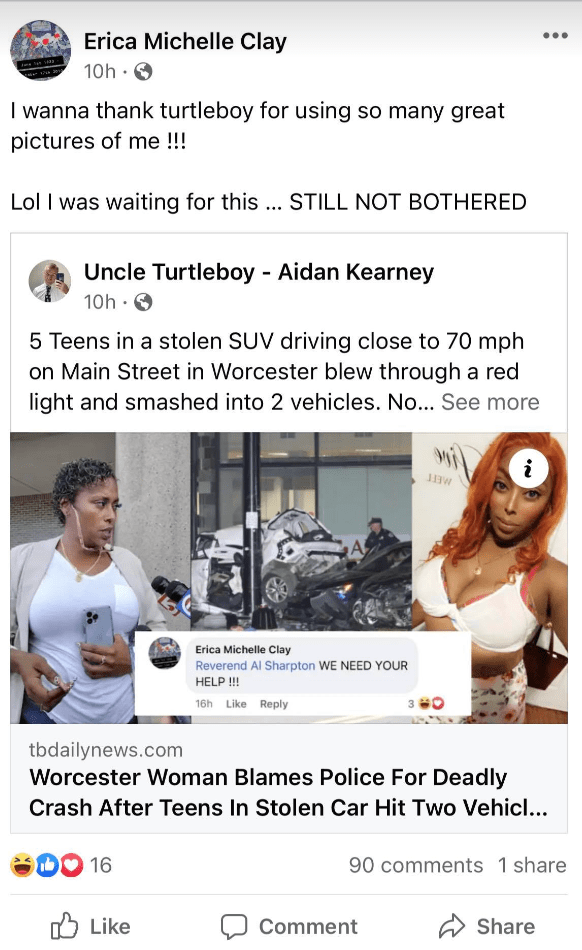Screen dimensions: 582x950
Task: View the 90 comments
Action: (416, 865)
